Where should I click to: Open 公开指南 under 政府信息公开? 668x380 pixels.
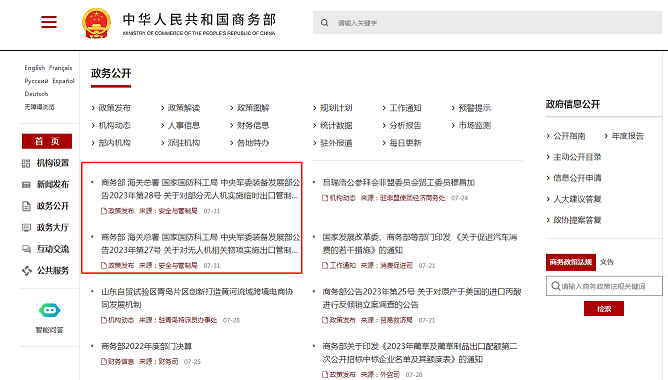[x=569, y=136]
